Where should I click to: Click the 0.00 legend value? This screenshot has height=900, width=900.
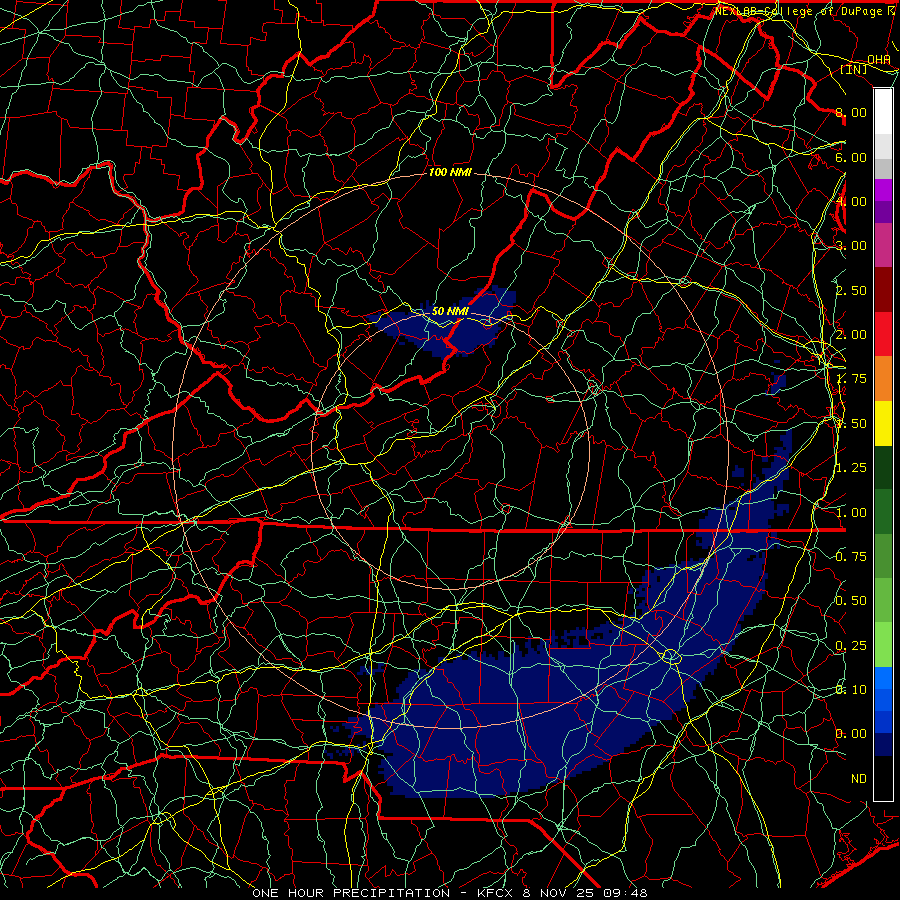click(x=851, y=734)
